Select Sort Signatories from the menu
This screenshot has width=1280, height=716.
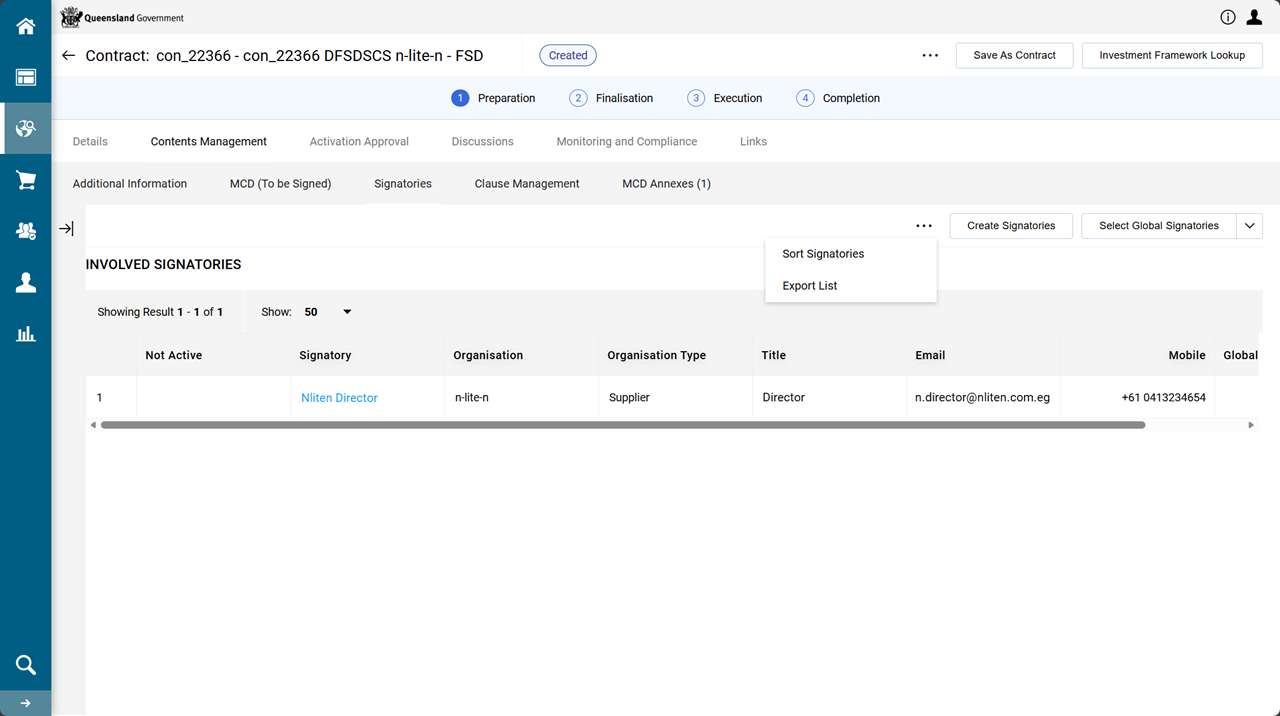[x=823, y=254]
